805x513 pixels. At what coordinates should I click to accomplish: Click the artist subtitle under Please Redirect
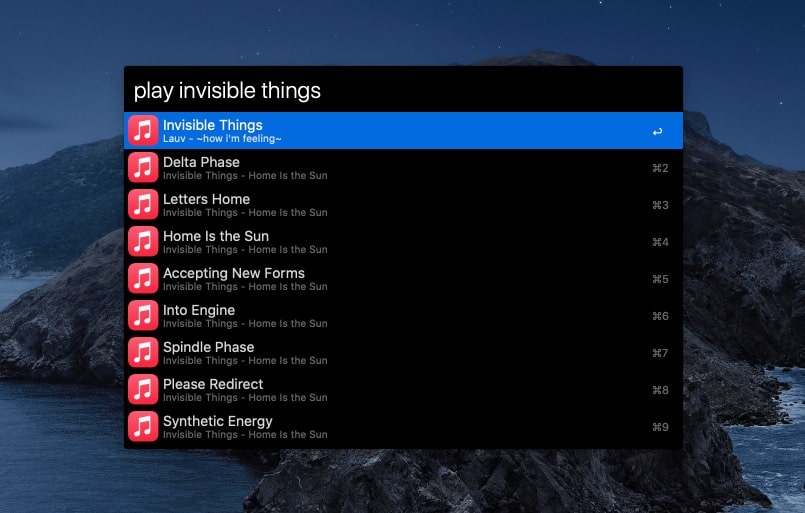coord(245,397)
